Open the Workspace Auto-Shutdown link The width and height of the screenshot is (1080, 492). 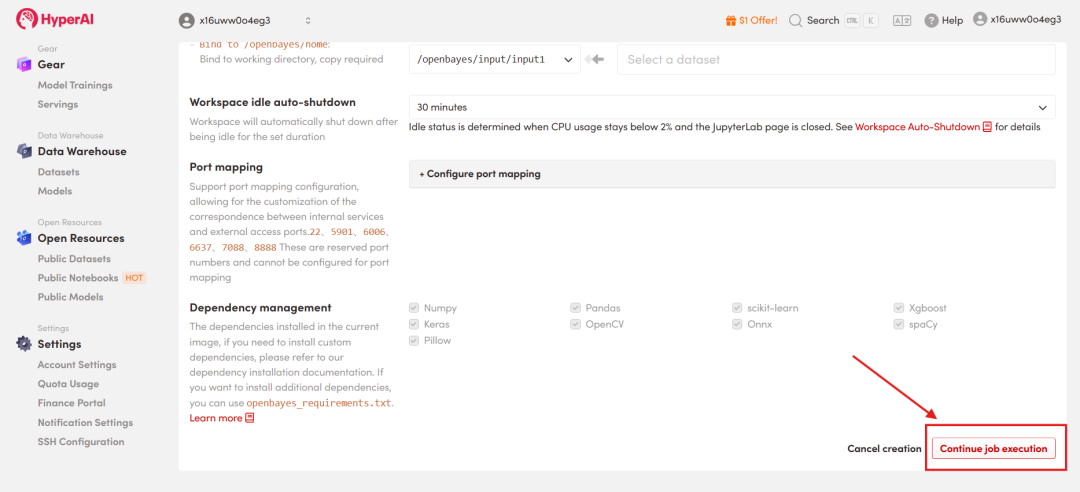click(917, 127)
